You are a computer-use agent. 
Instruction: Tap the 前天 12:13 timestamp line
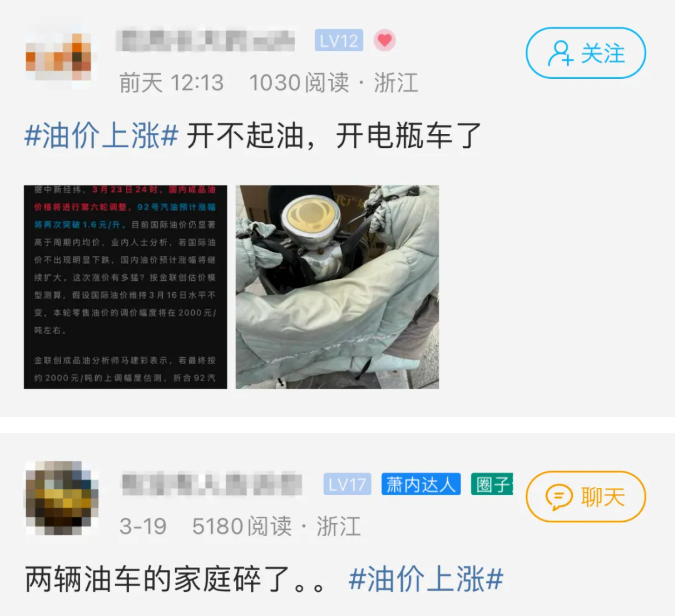(171, 82)
